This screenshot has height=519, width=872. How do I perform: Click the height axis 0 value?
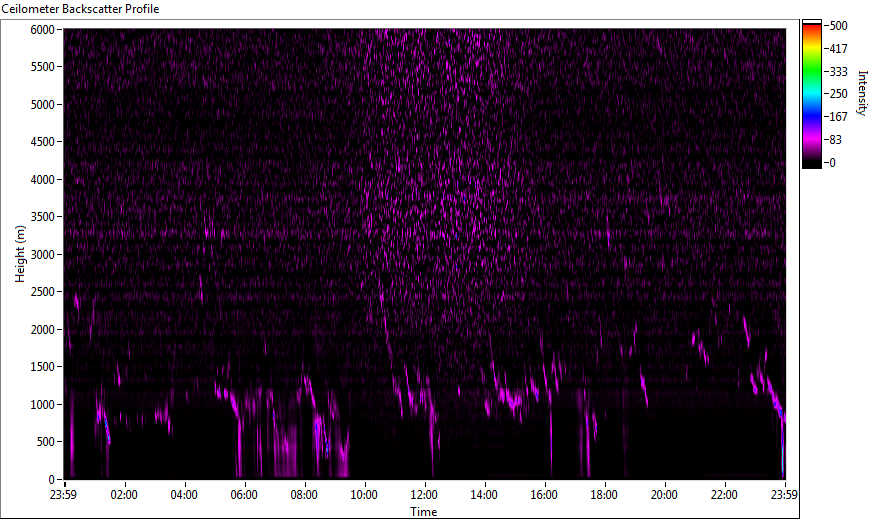pos(52,480)
